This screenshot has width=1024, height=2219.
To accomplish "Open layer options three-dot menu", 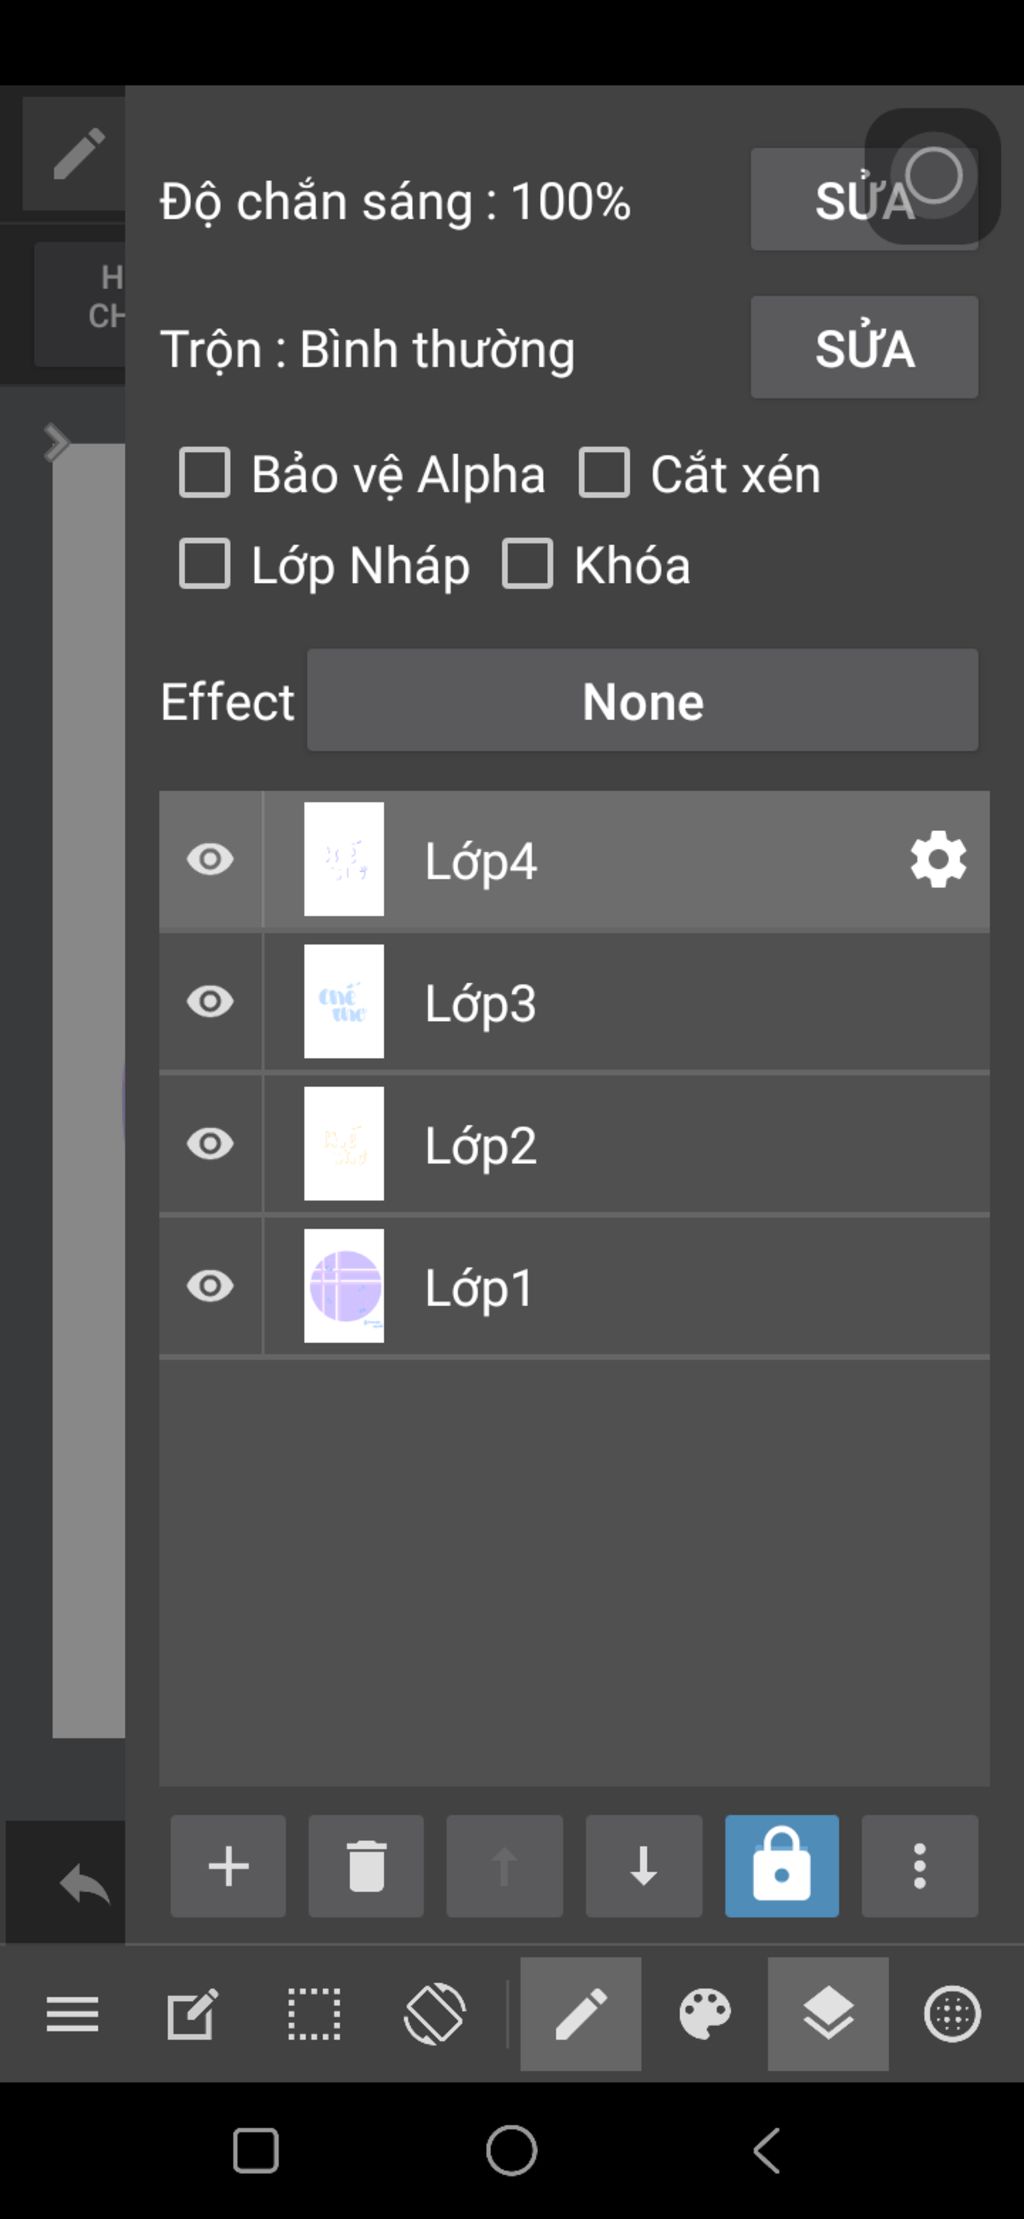I will click(x=920, y=1866).
